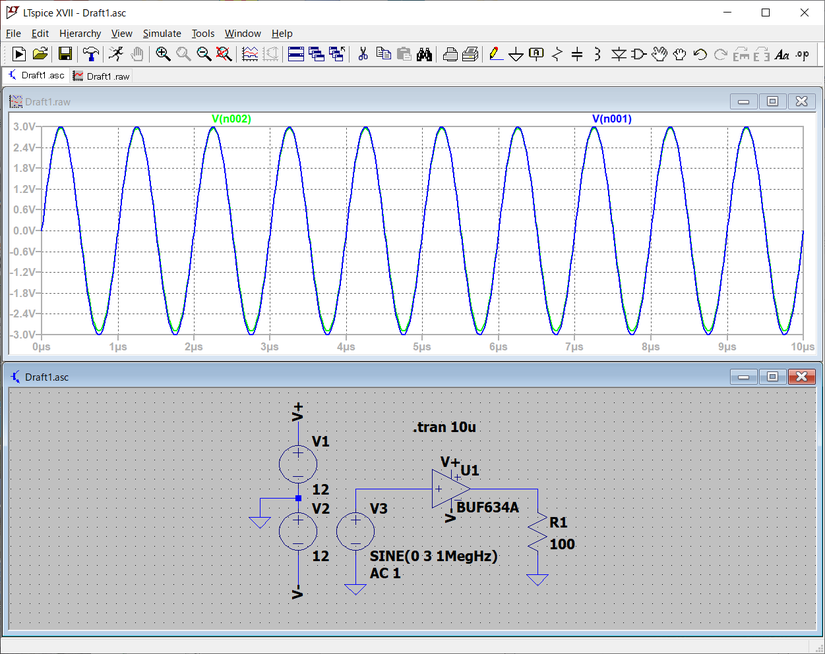Open the Control Panel hammer icon
This screenshot has height=654, width=825.
click(x=91, y=54)
